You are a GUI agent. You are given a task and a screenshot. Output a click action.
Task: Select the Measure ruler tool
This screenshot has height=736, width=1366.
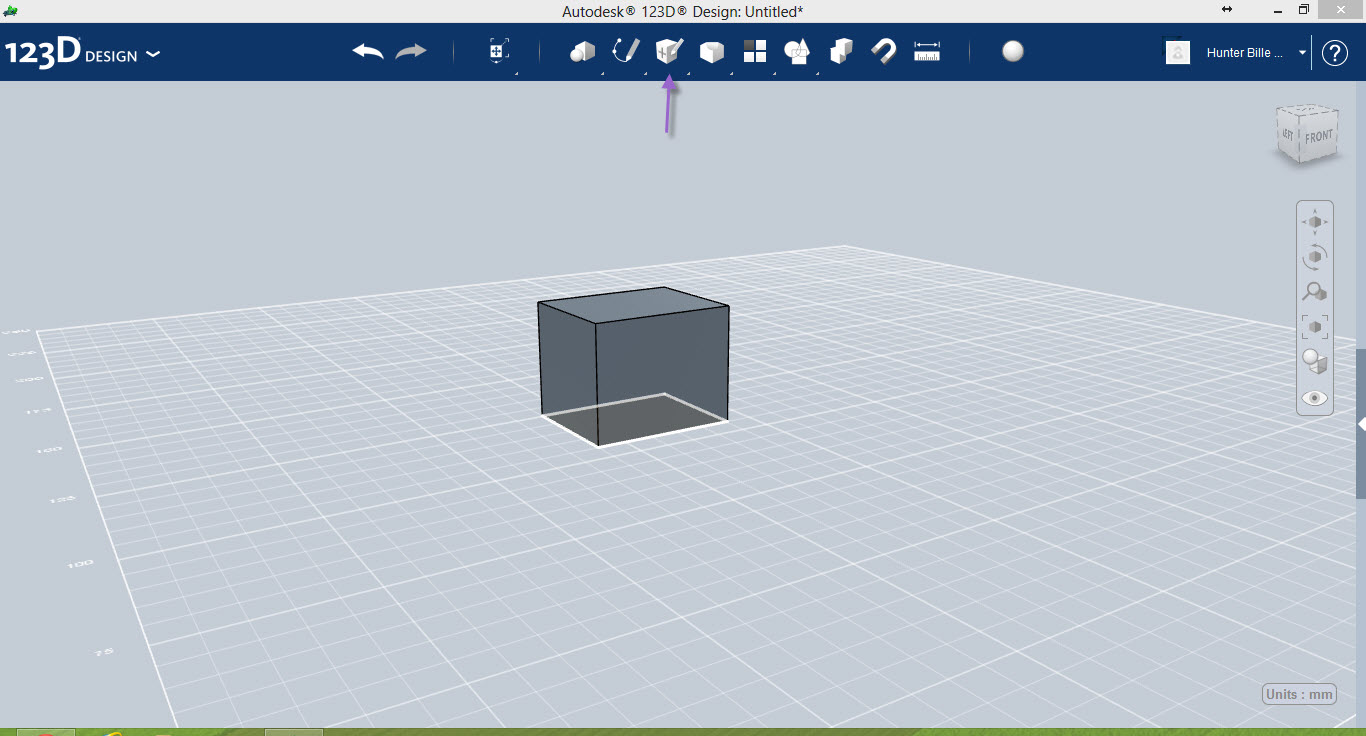[x=927, y=52]
